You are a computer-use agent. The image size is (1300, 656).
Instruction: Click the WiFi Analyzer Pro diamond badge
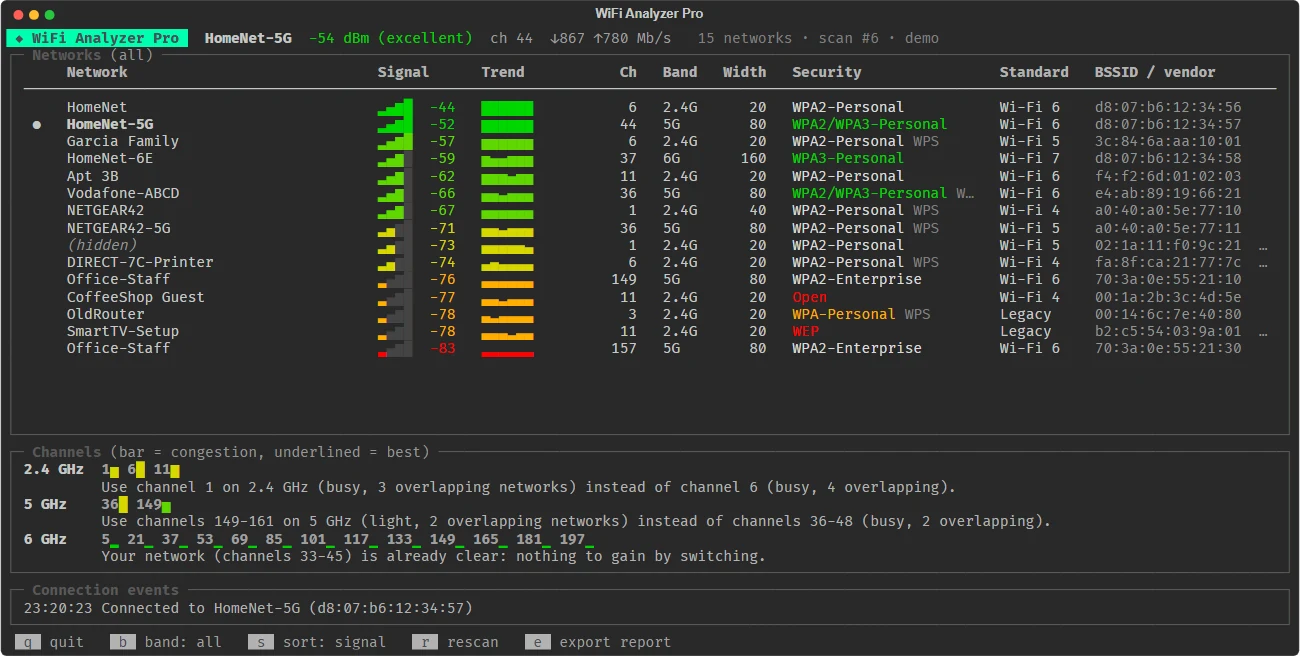(97, 38)
